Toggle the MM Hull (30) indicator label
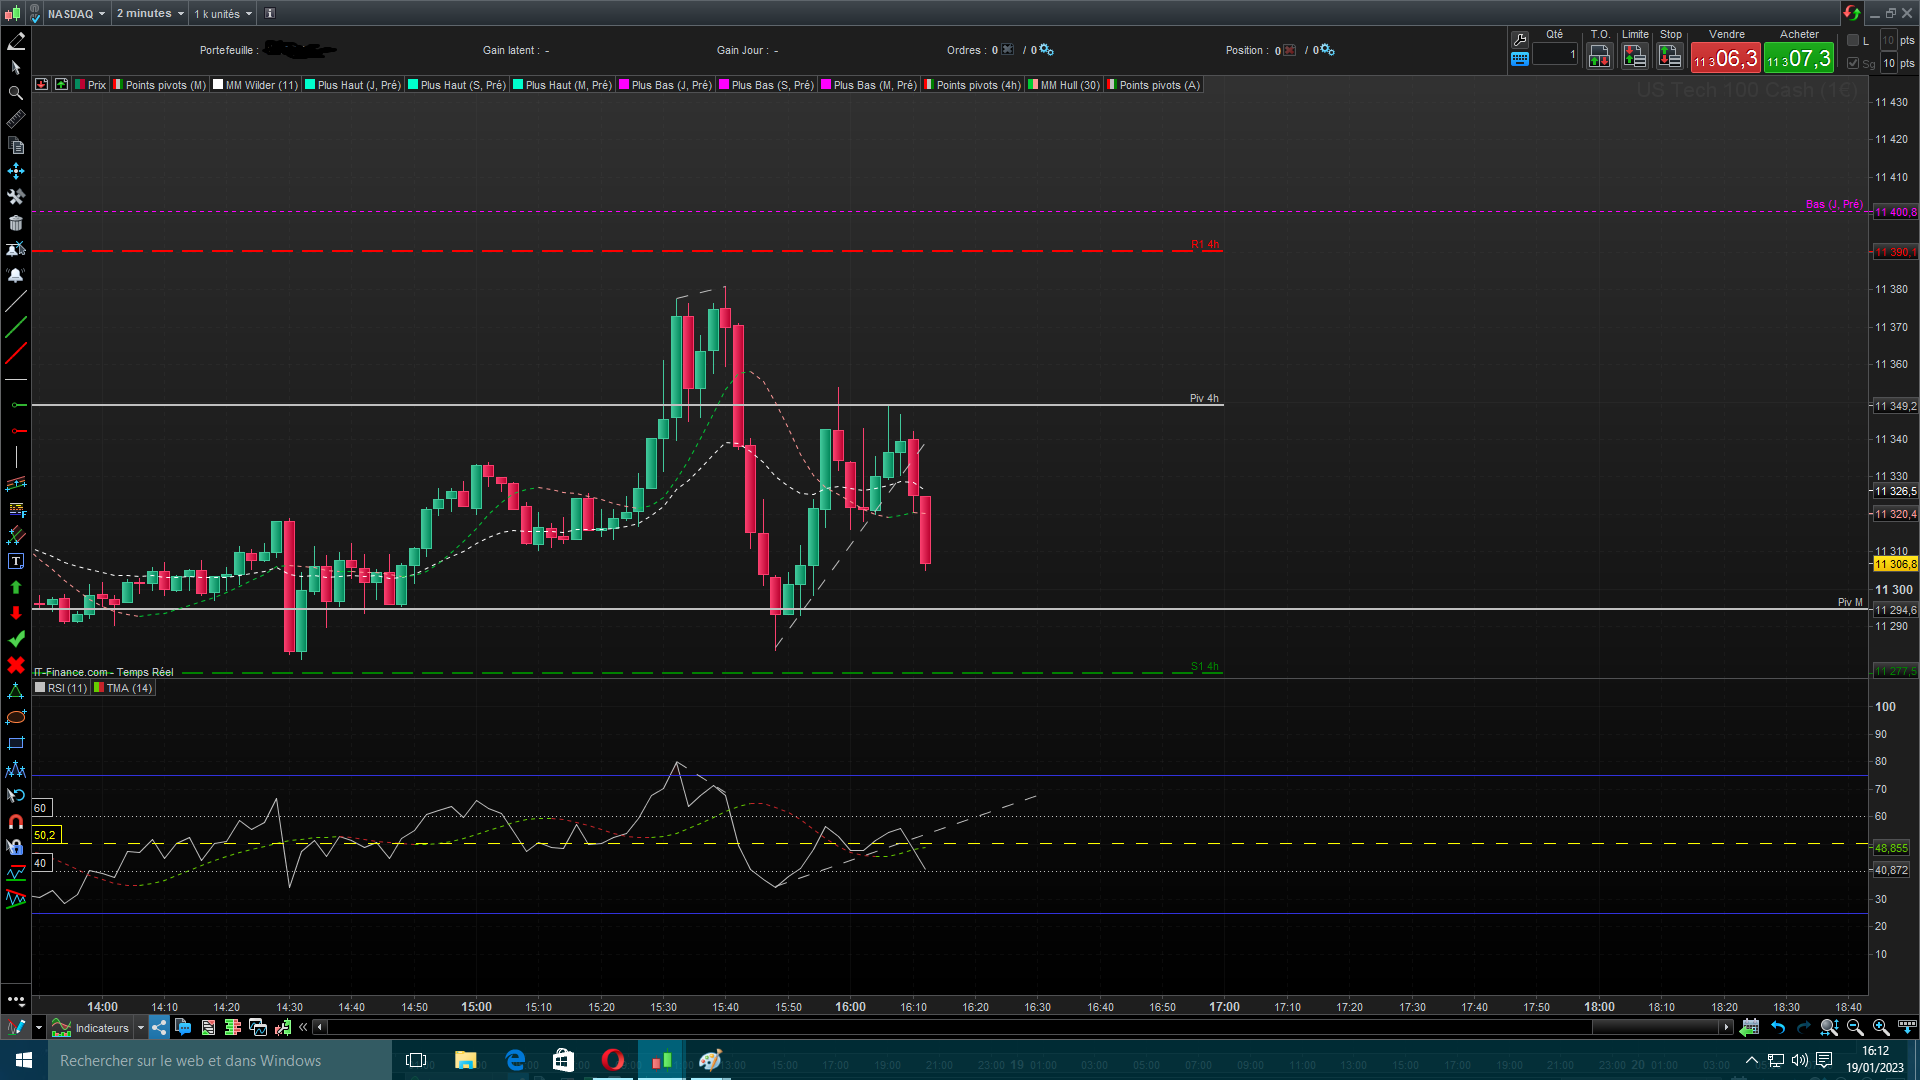Screen dimensions: 1920x1080 1069,85
